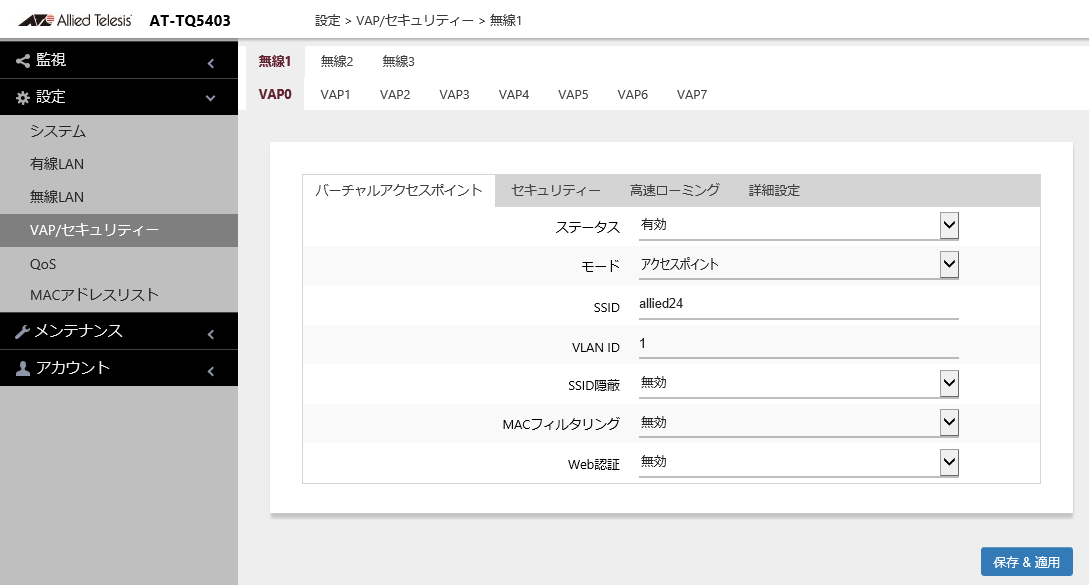Switch to the 無線2 tab
Image resolution: width=1089 pixels, height=585 pixels.
(337, 62)
